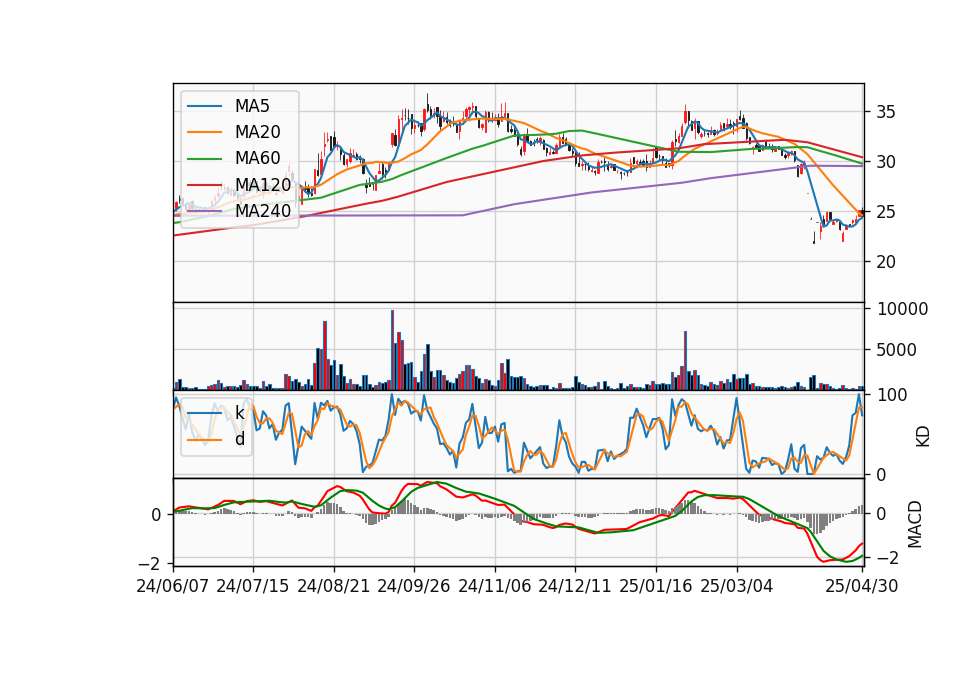Image resolution: width=960 pixels, height=690 pixels.
Task: Click the 24/07/15 date label
Action: click(252, 586)
